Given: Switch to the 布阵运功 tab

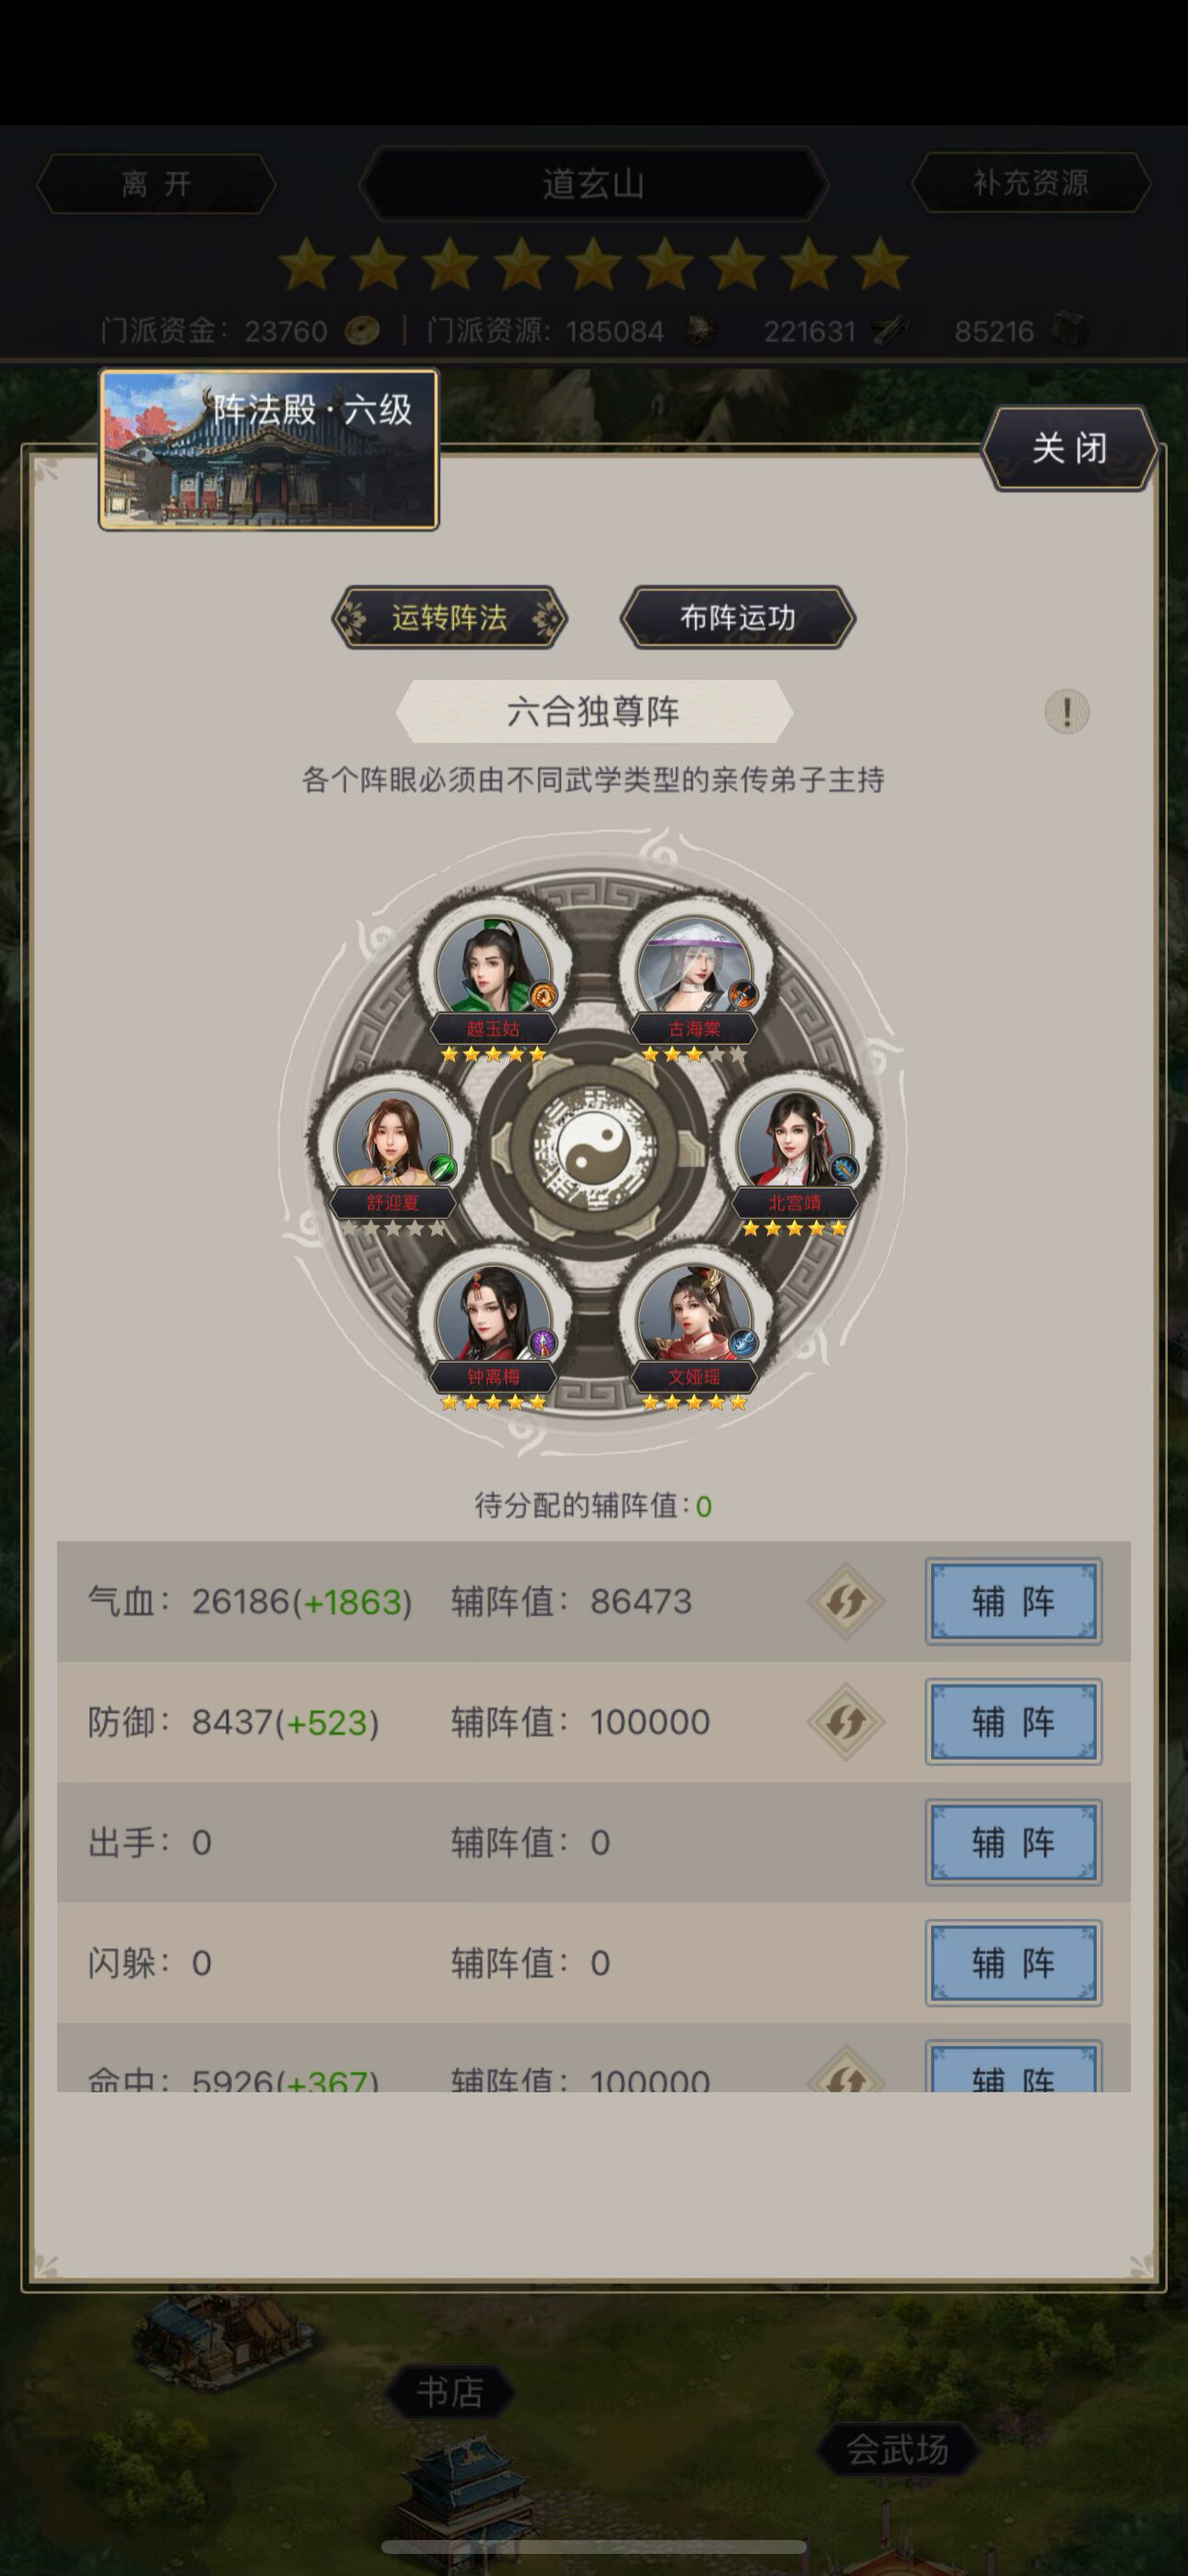Looking at the screenshot, I should click(738, 618).
